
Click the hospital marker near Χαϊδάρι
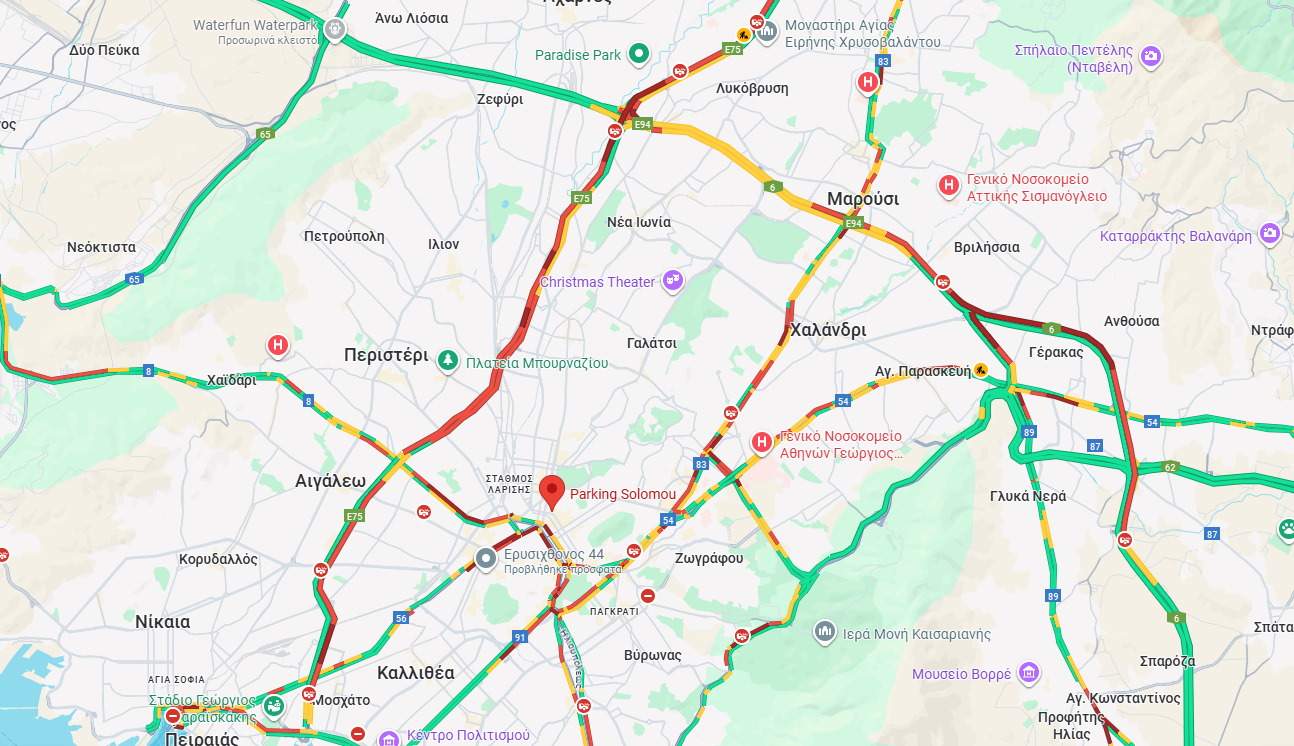278,346
